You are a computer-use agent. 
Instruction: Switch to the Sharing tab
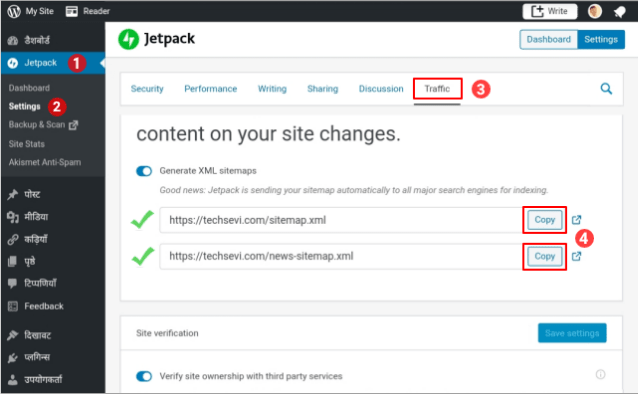322,89
